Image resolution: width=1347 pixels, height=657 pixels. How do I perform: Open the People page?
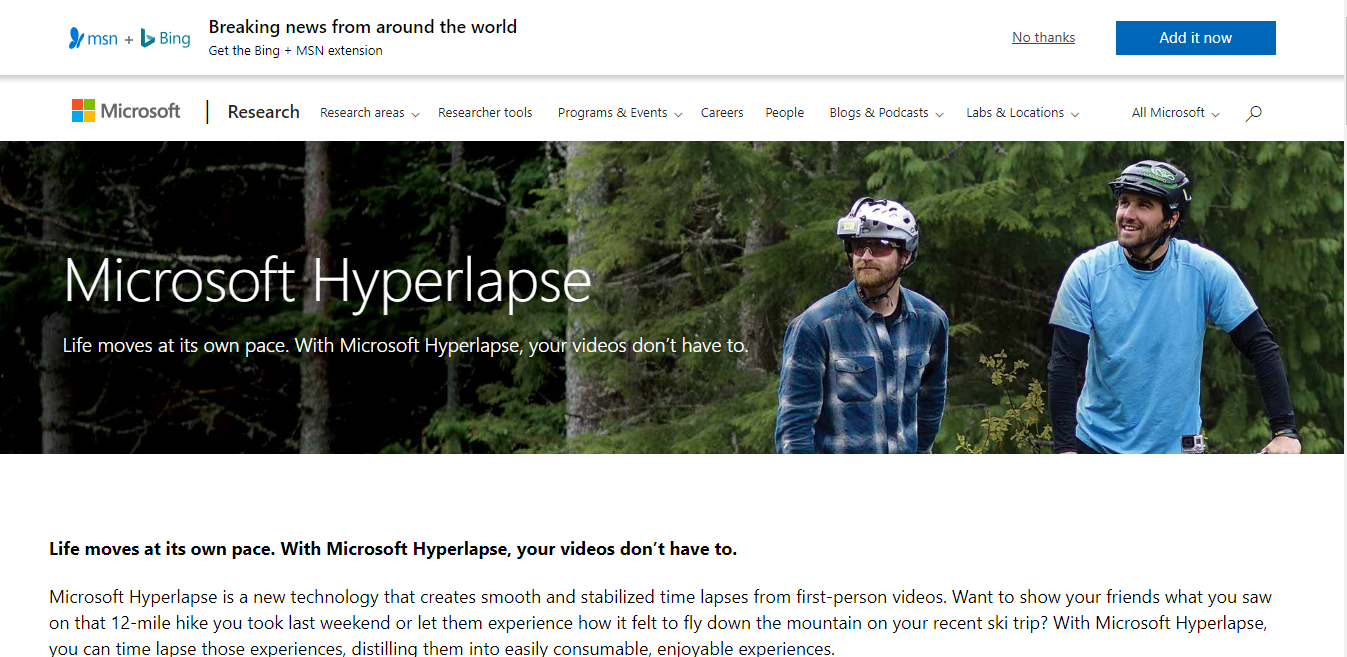(x=785, y=113)
